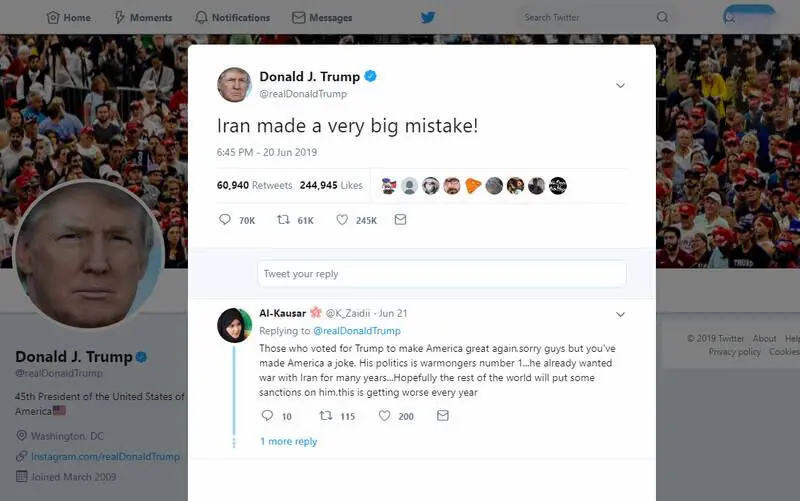Go to Messages in top navigation
The width and height of the screenshot is (800, 501).
pos(322,17)
